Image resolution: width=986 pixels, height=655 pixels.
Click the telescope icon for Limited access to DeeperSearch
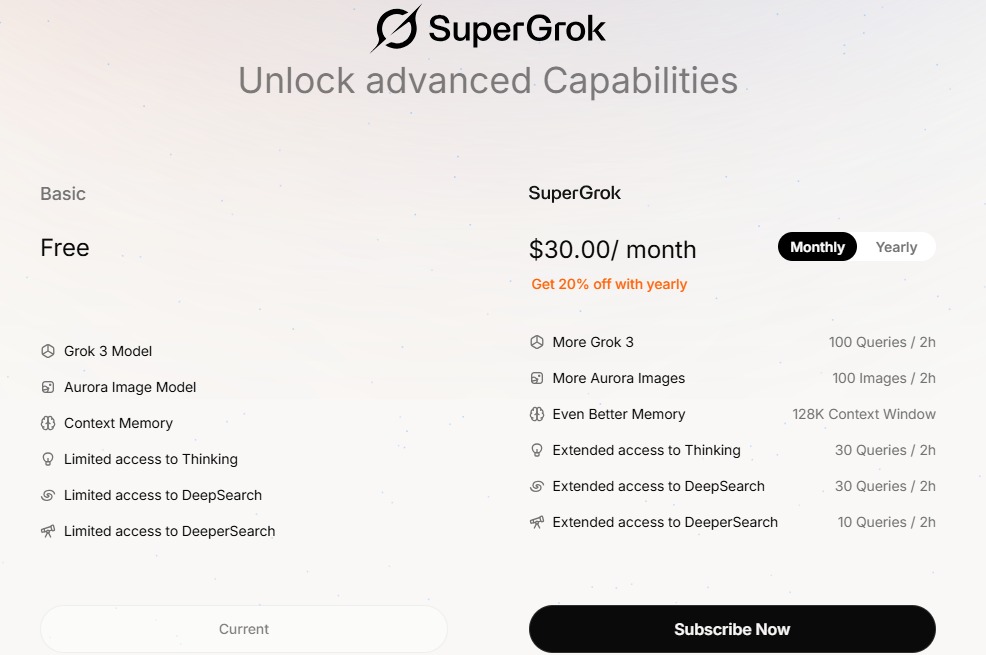pos(47,531)
